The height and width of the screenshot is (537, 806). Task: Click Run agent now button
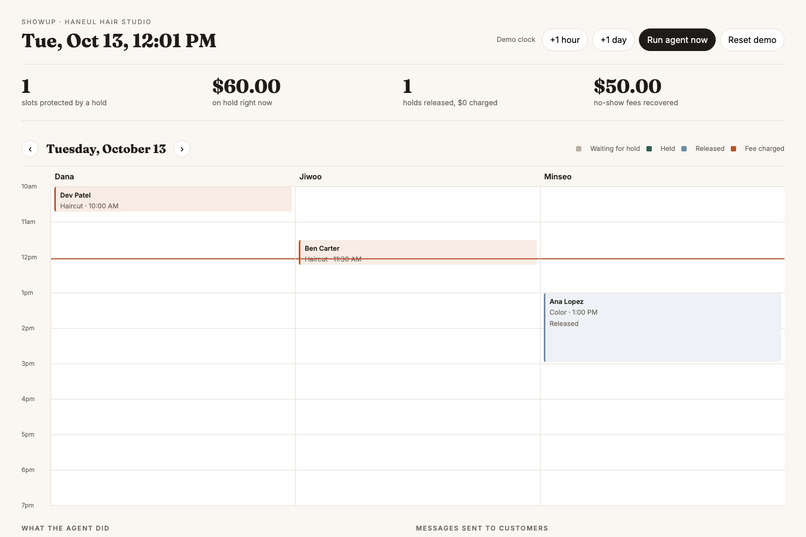click(x=677, y=40)
